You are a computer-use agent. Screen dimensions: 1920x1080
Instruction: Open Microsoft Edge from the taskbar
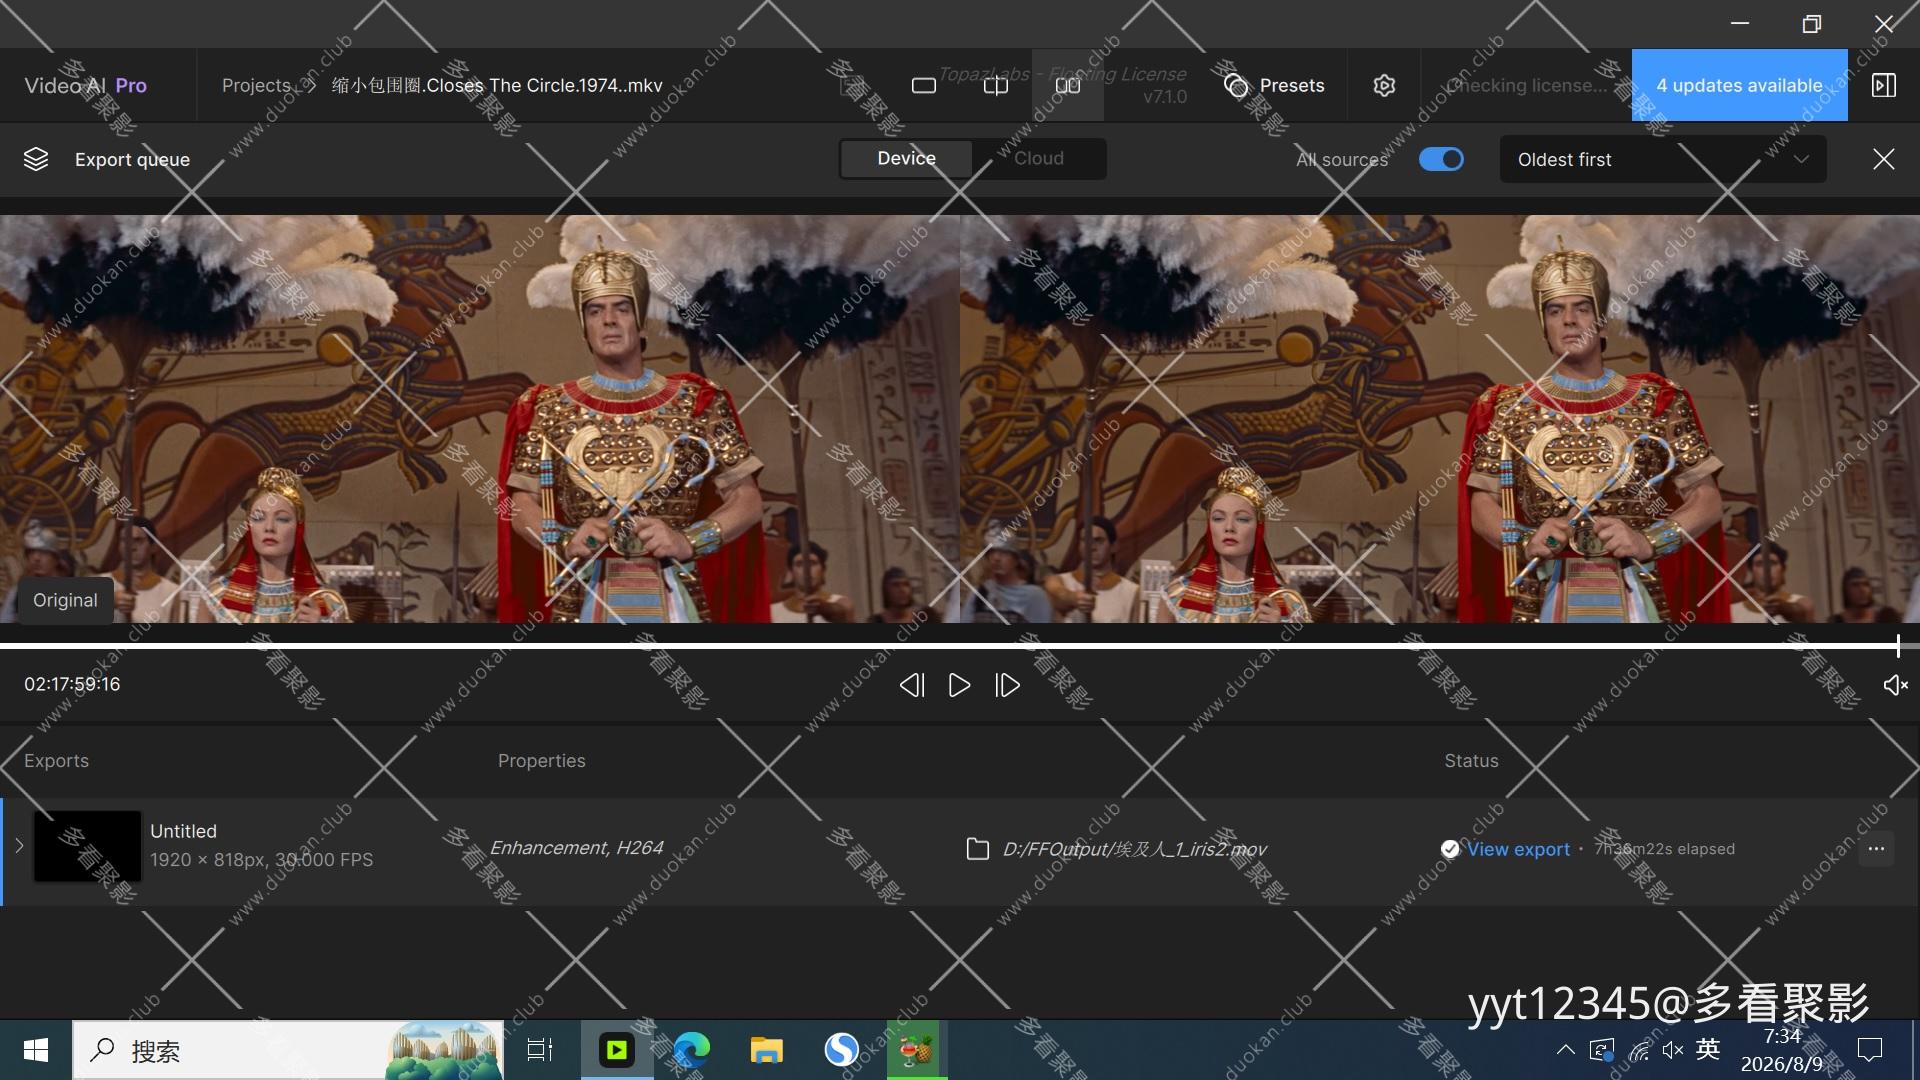point(691,1050)
